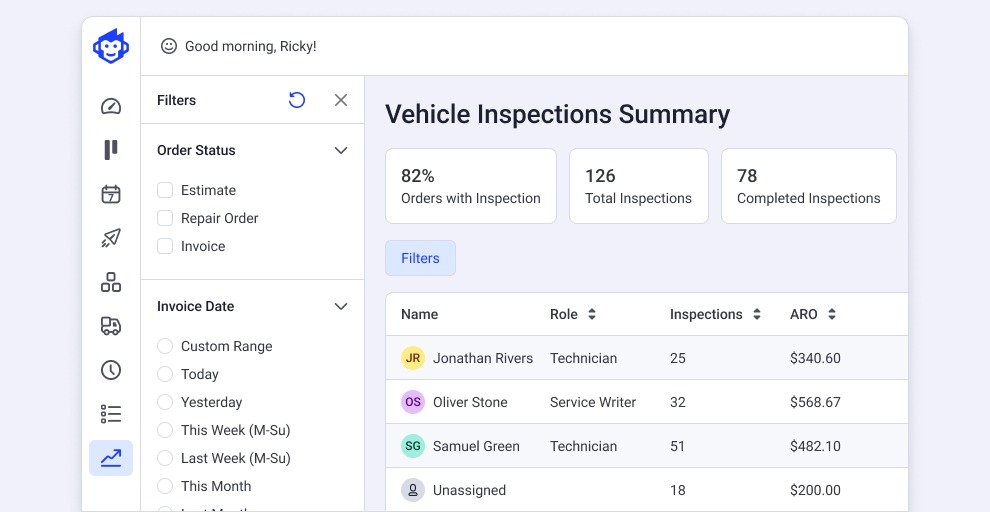Viewport: 990px width, 512px height.
Task: Open the job board columns icon
Action: (x=111, y=150)
